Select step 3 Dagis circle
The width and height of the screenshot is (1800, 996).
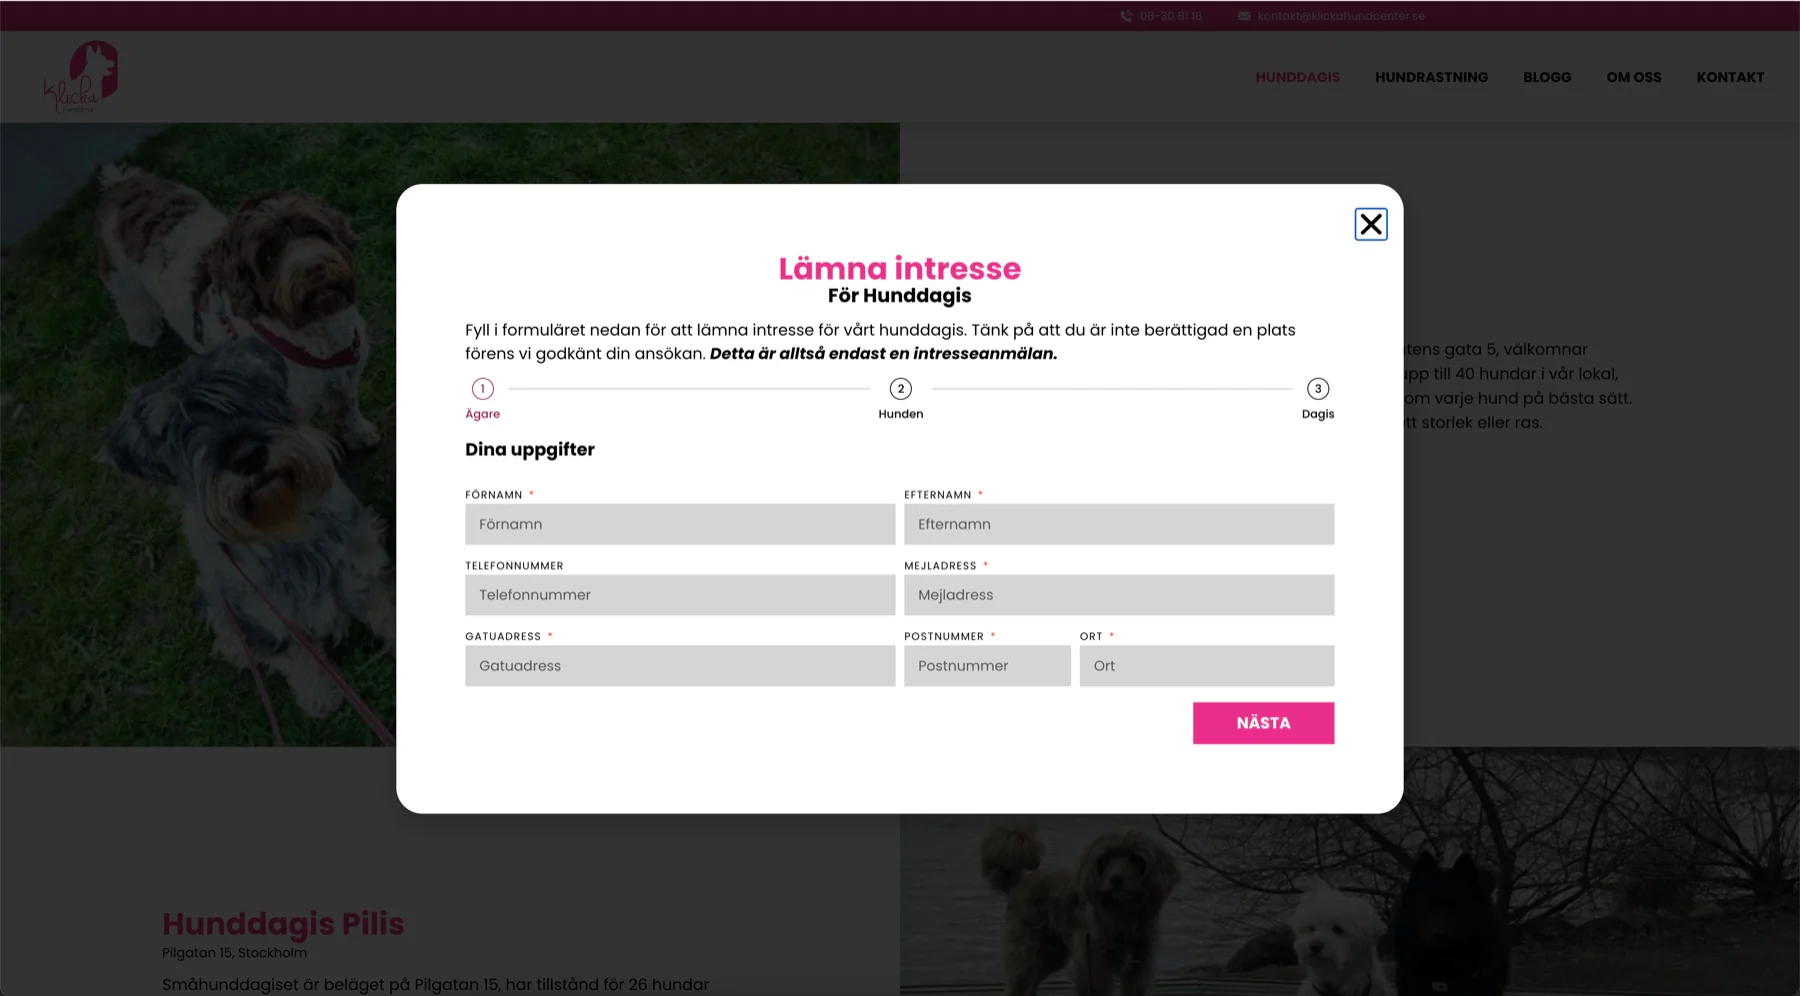click(1318, 388)
